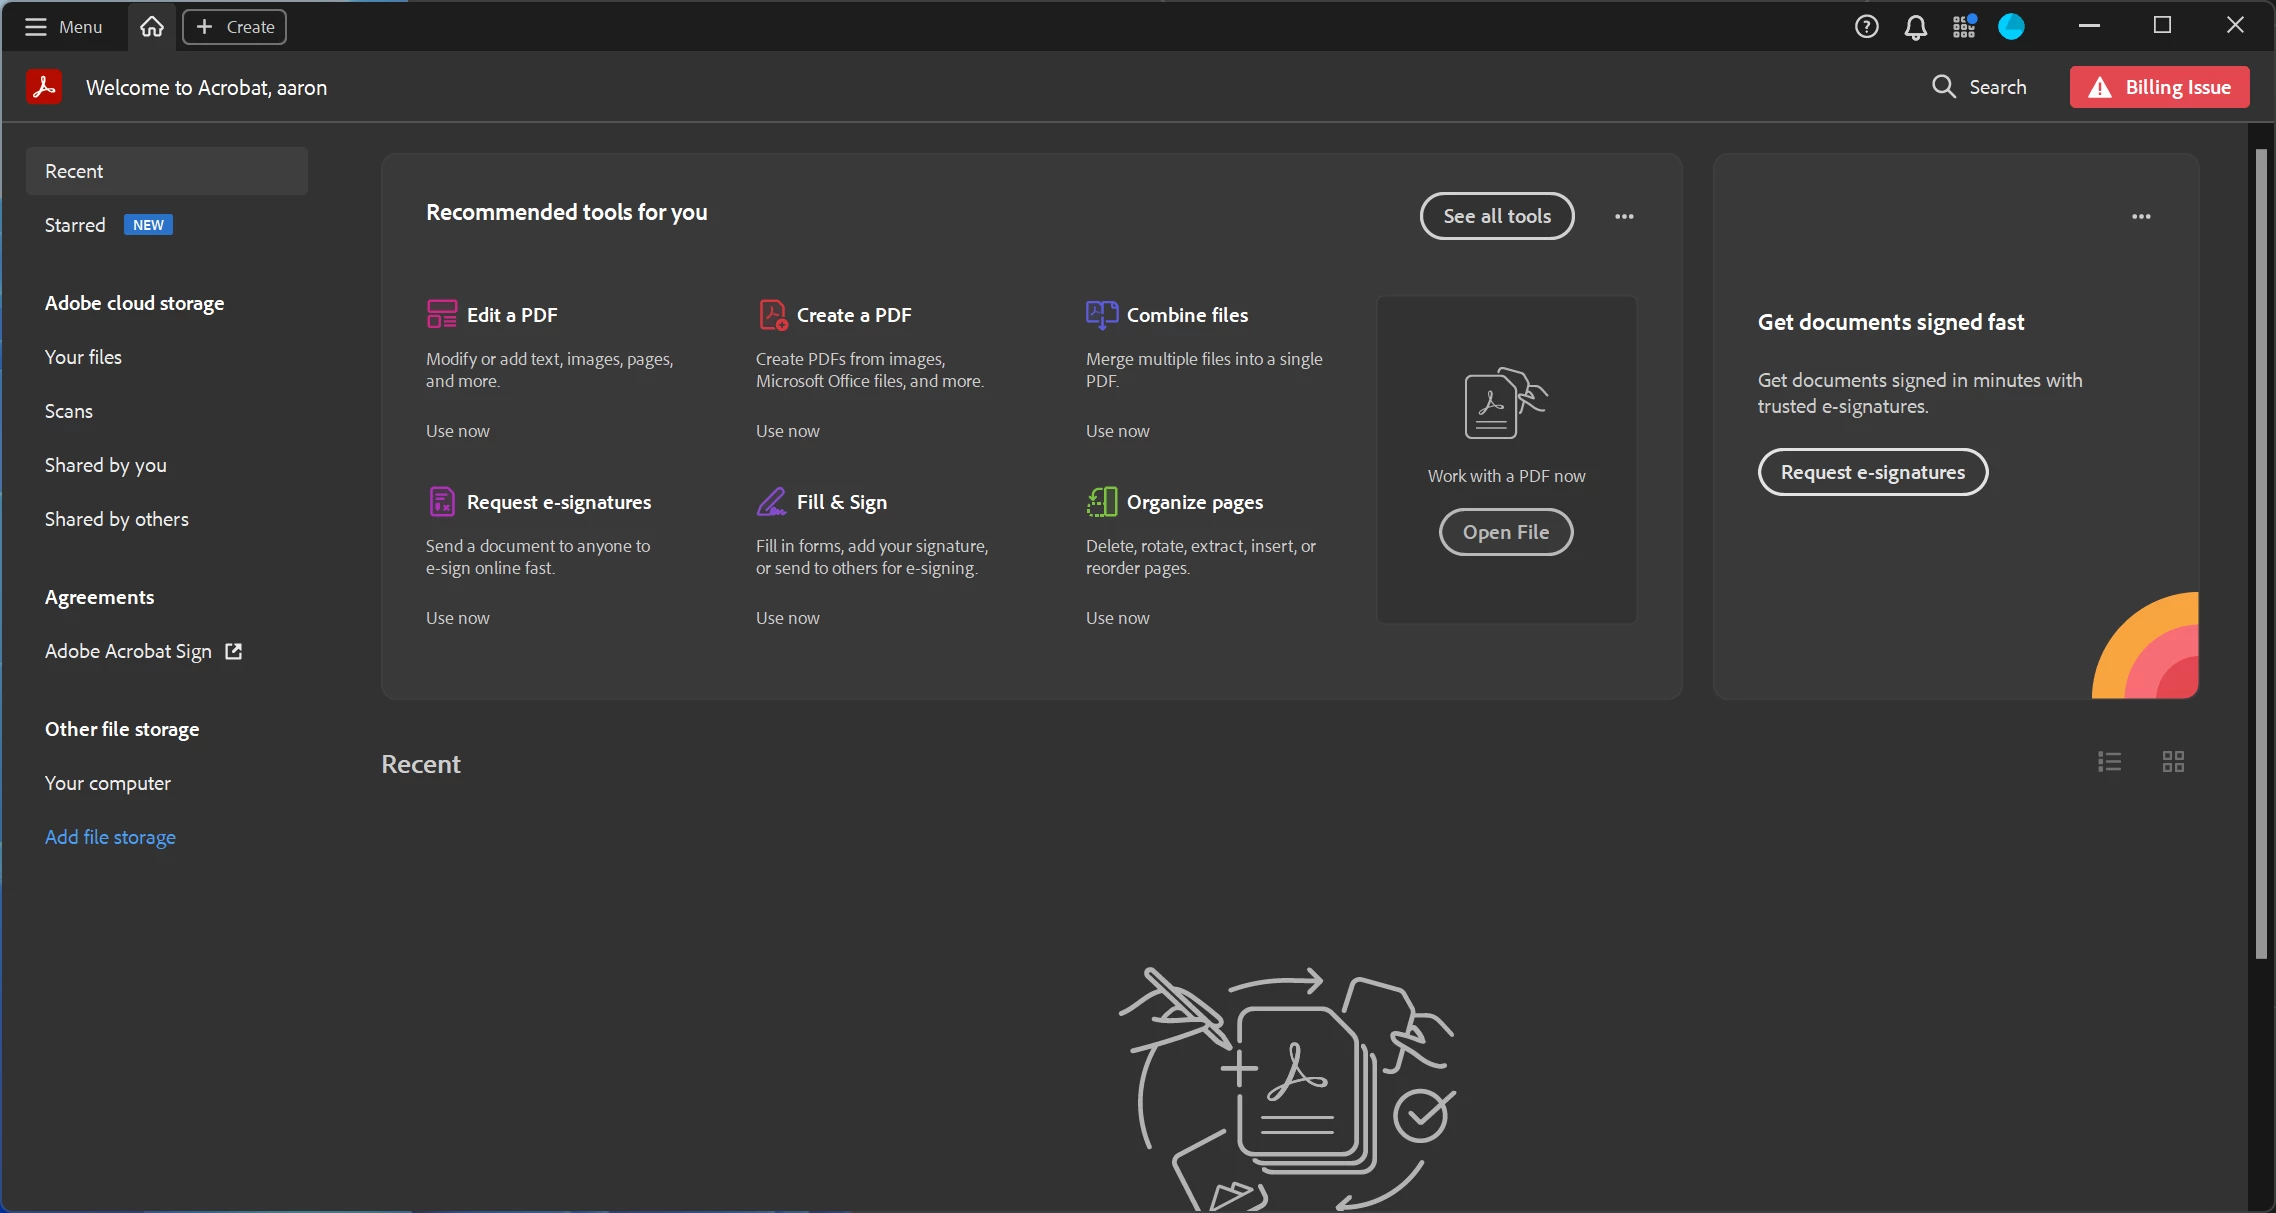Switch Recent files to grid view
The height and width of the screenshot is (1213, 2276).
[2173, 762]
